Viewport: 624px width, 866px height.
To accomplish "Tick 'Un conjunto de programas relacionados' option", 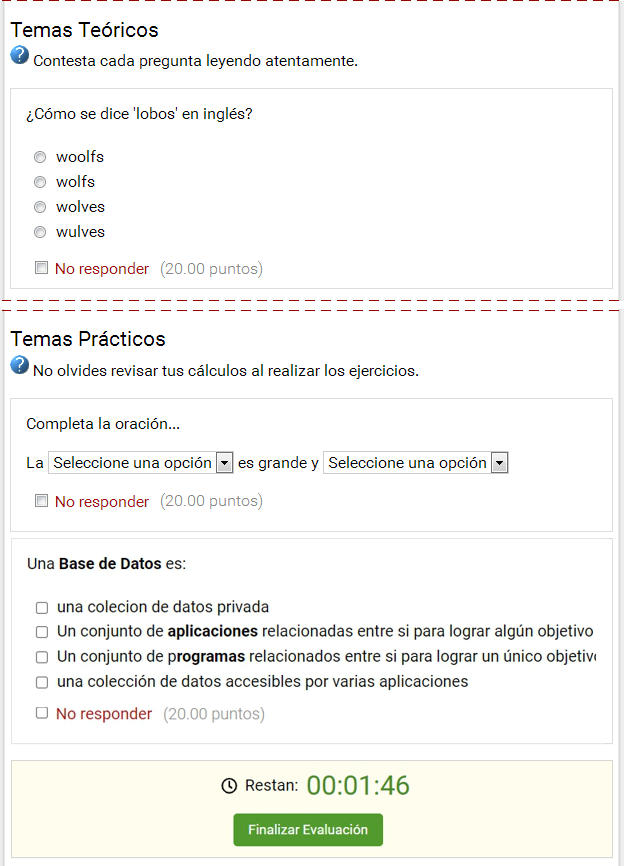I will point(42,657).
